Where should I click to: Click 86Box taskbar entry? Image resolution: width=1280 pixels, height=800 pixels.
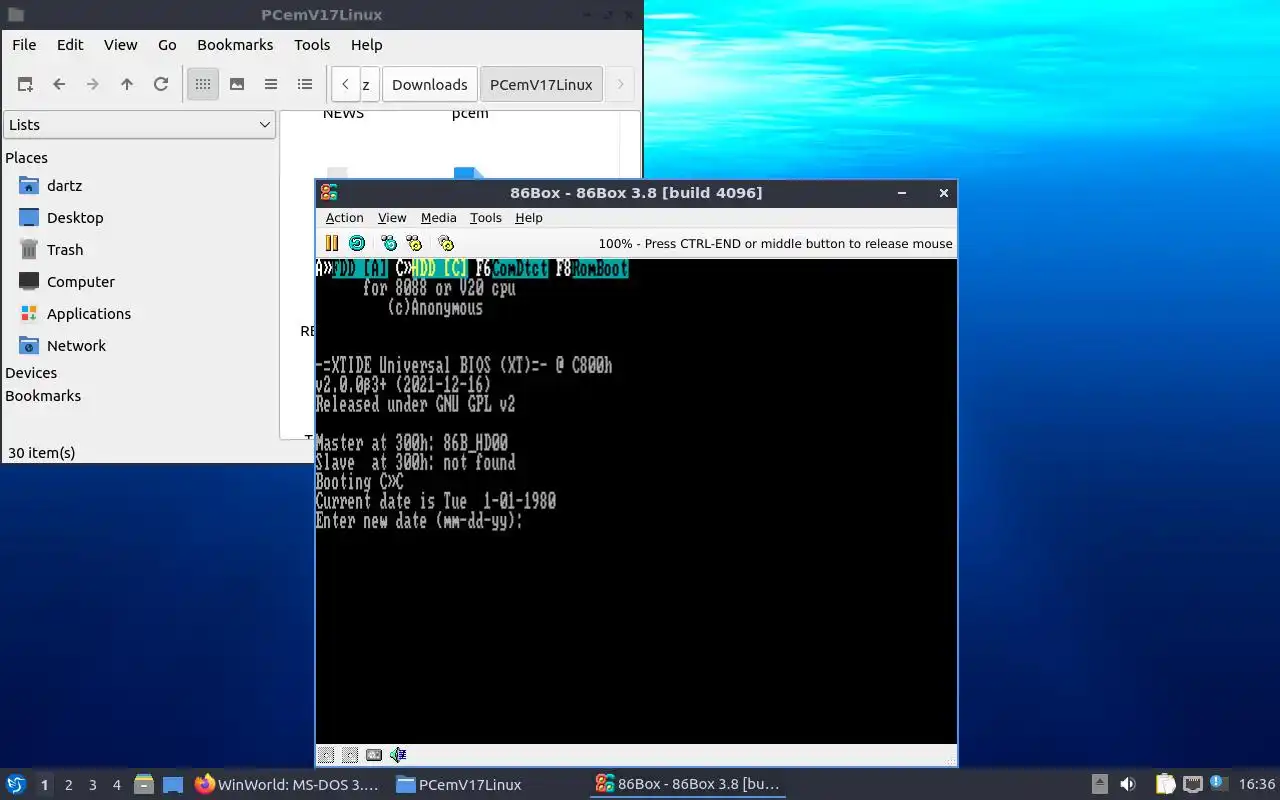click(688, 785)
